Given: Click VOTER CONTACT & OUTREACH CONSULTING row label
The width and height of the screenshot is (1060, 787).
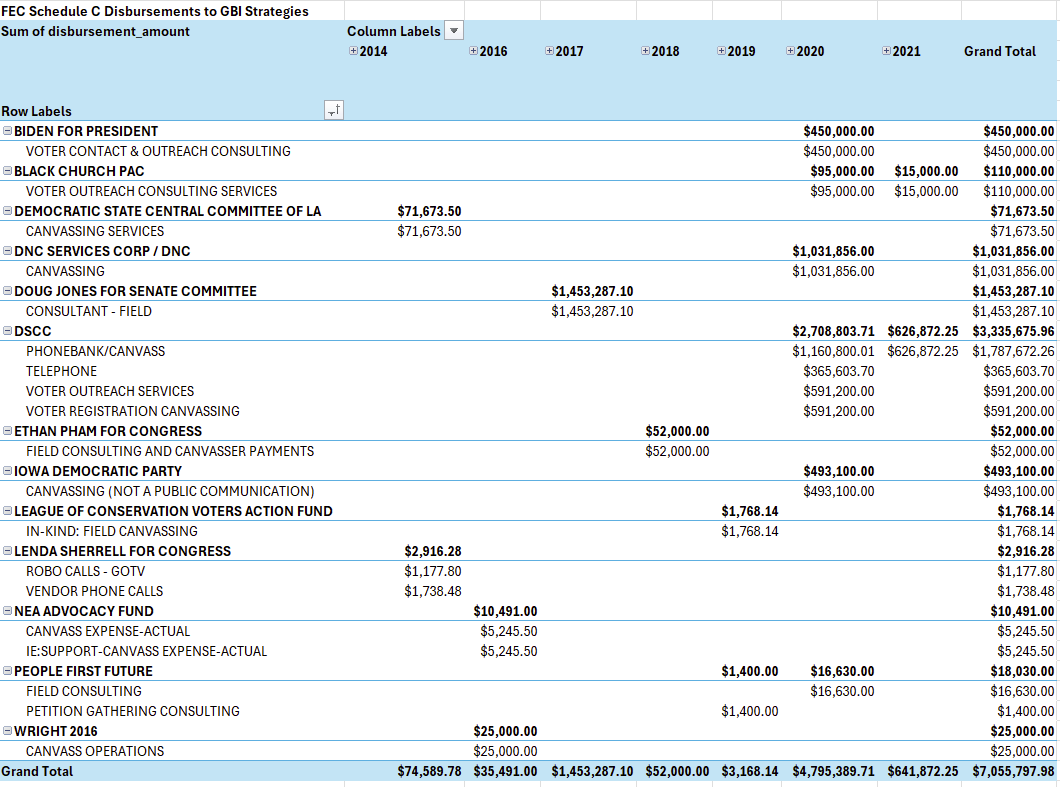Looking at the screenshot, I should (x=158, y=151).
